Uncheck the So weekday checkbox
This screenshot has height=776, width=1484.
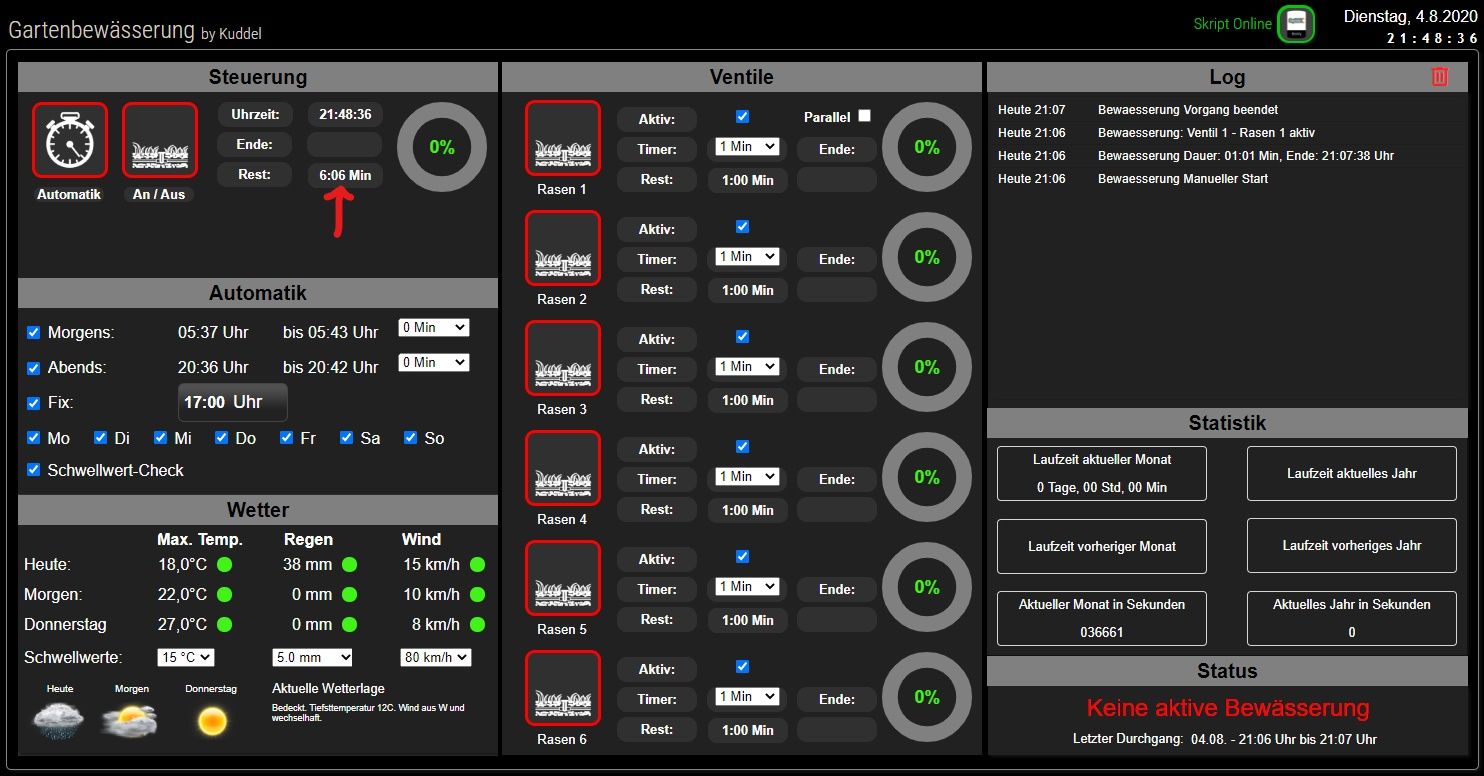pyautogui.click(x=411, y=438)
